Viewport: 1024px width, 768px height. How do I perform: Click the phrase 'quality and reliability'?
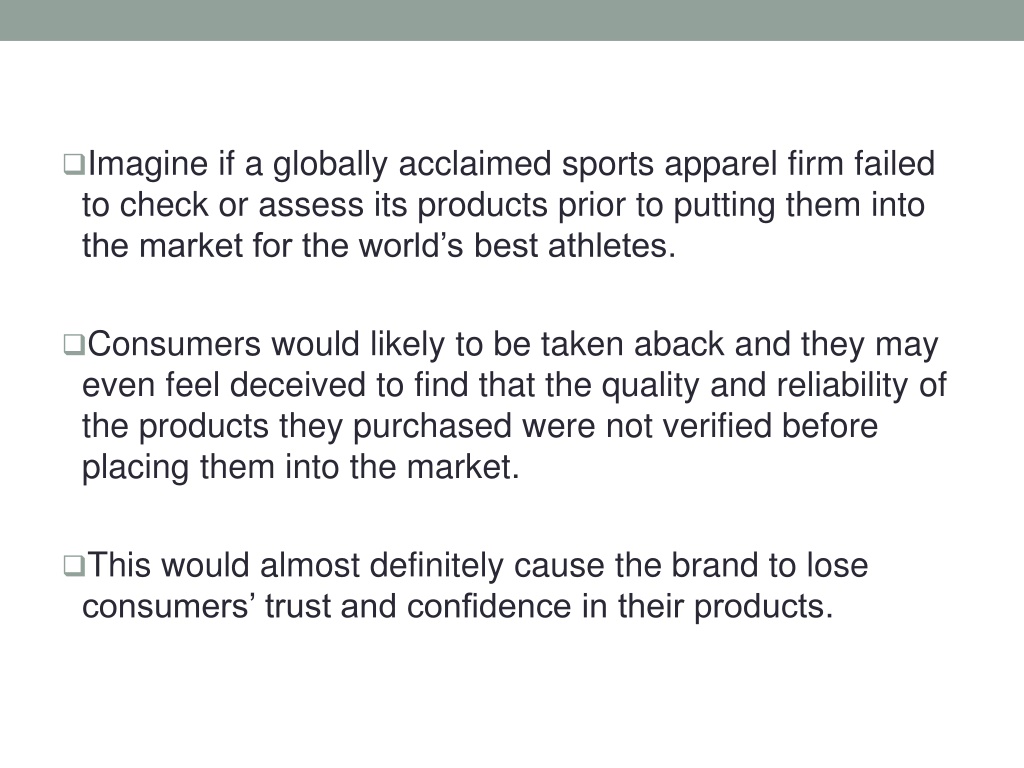click(754, 386)
